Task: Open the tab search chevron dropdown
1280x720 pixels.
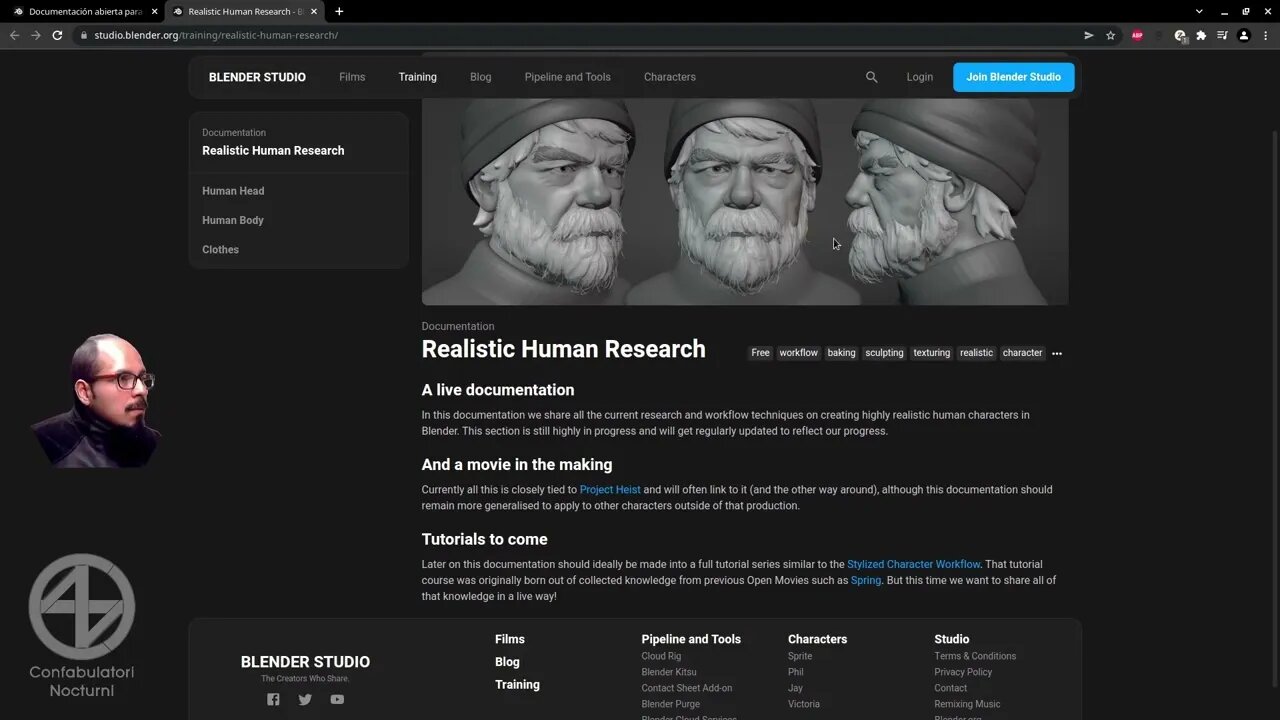Action: 1199,12
